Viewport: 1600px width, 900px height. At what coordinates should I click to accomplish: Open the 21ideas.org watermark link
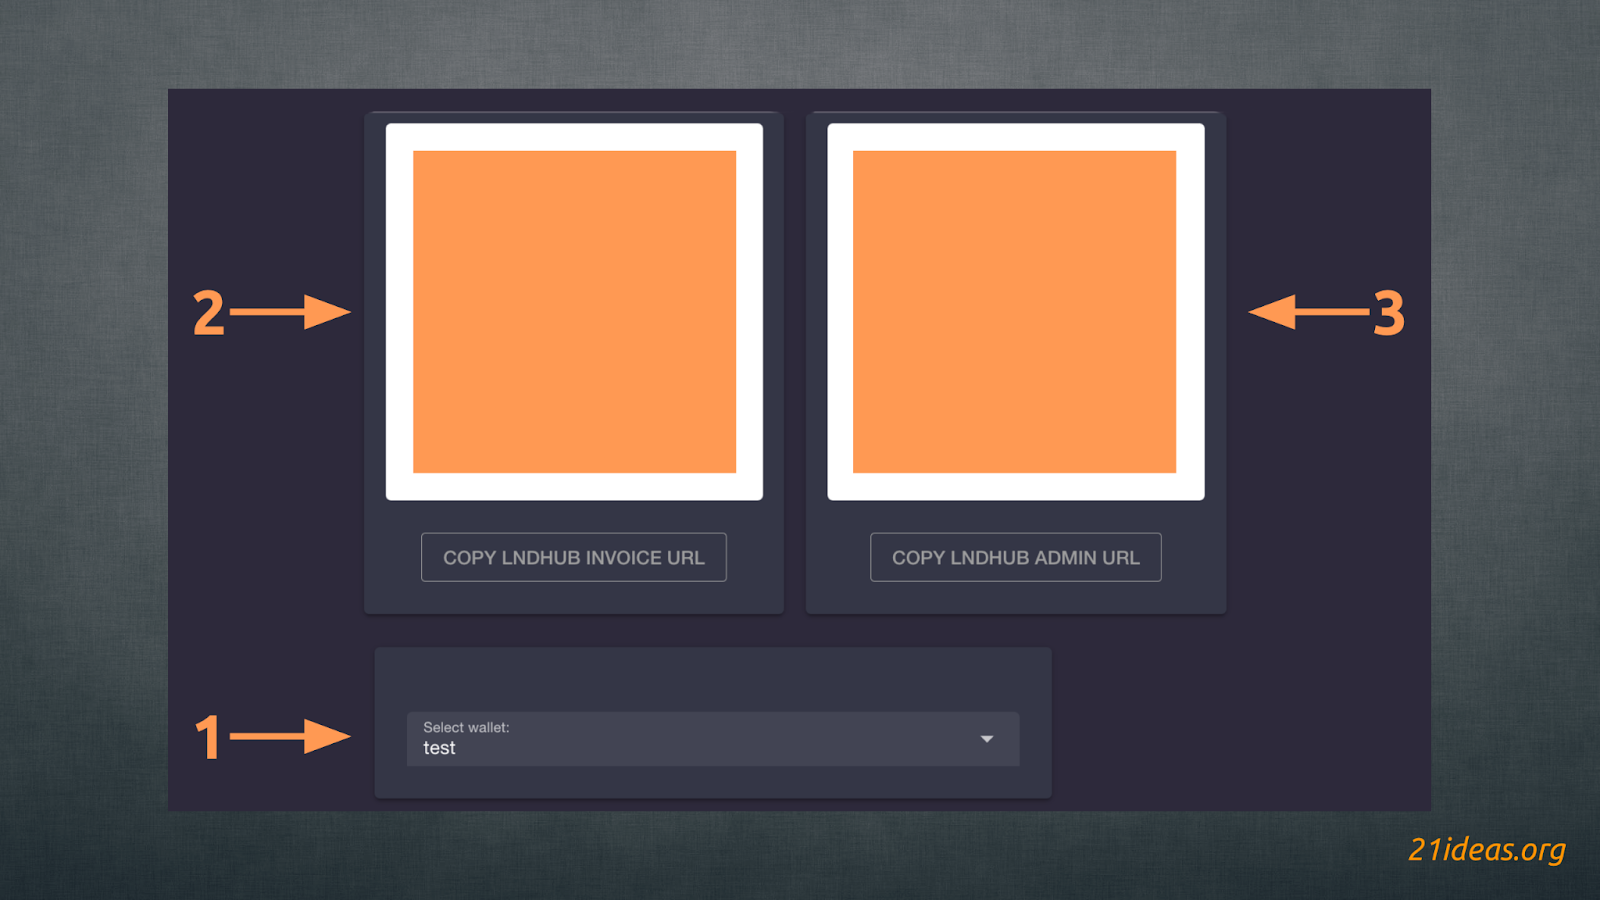point(1486,849)
